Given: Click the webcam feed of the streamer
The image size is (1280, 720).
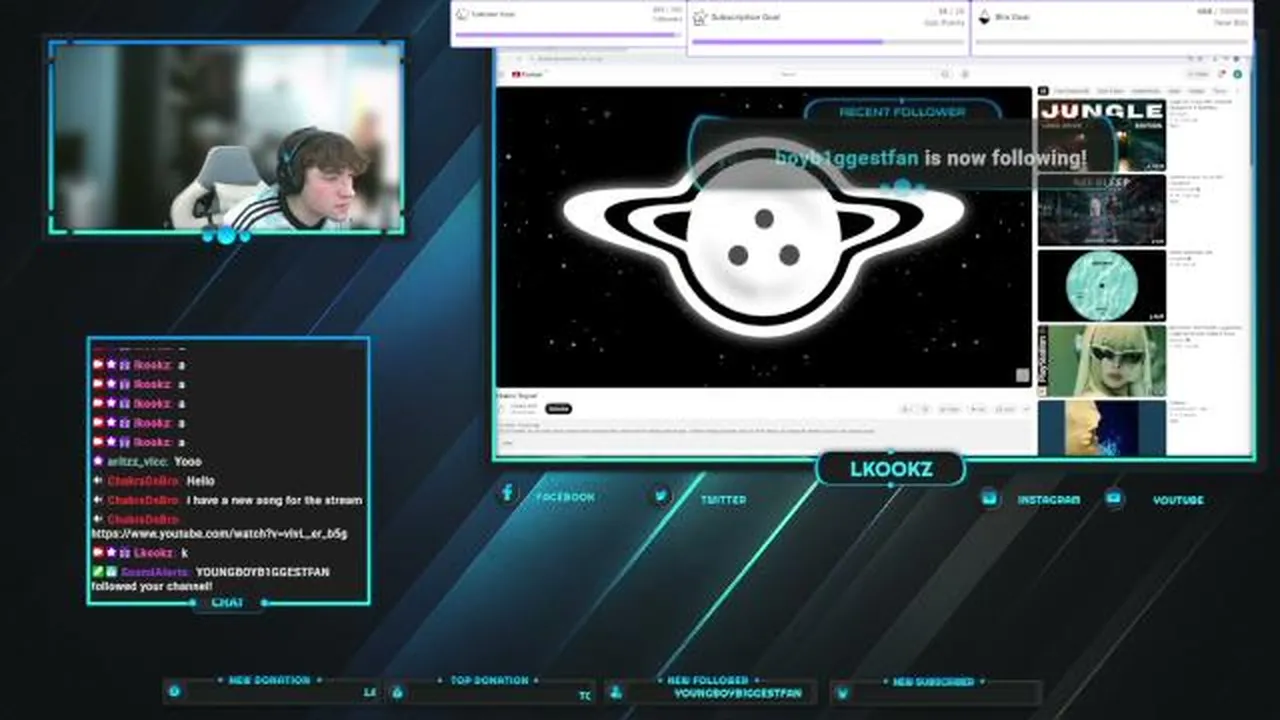Looking at the screenshot, I should (x=227, y=138).
